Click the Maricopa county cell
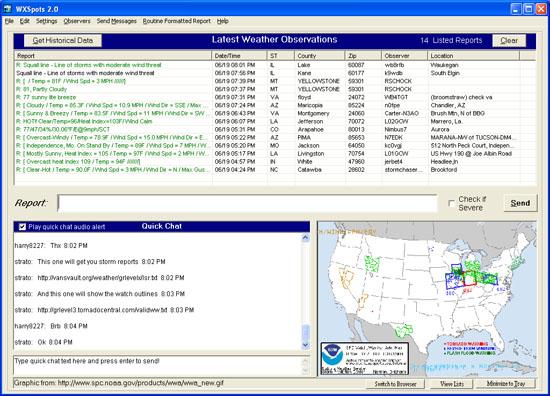This screenshot has height=396, width=550. (310, 105)
